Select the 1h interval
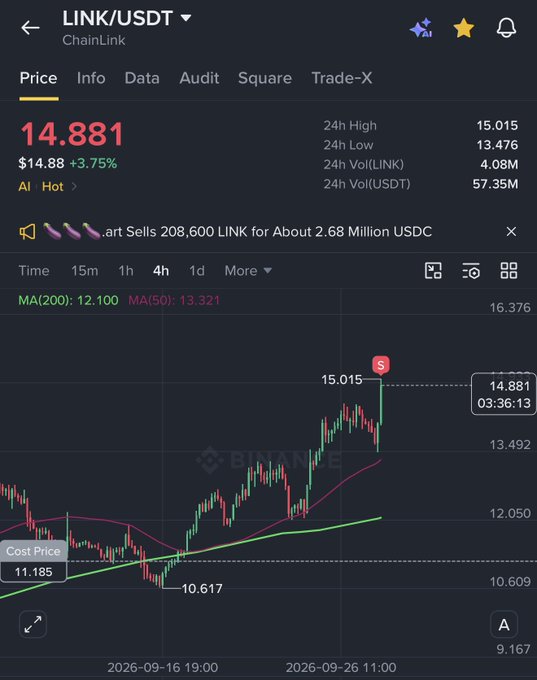Screen dimensions: 537x680 tap(126, 271)
